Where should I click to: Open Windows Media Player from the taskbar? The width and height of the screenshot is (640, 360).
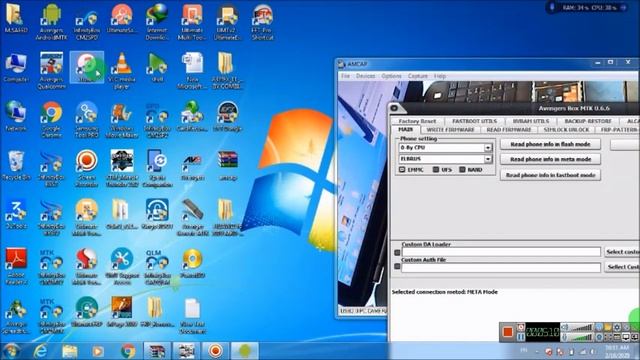(x=98, y=351)
